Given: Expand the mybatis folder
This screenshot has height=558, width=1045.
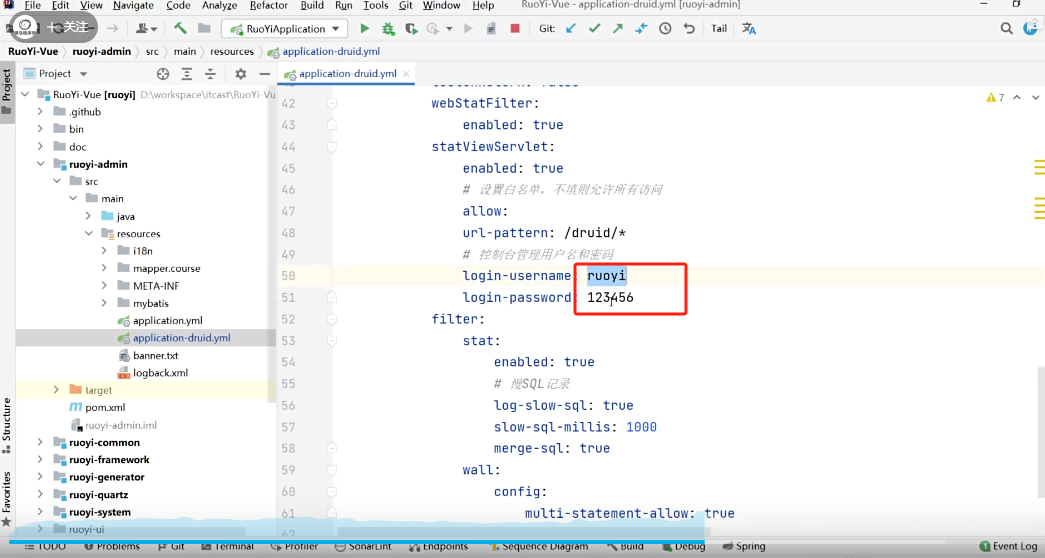Looking at the screenshot, I should coord(104,303).
